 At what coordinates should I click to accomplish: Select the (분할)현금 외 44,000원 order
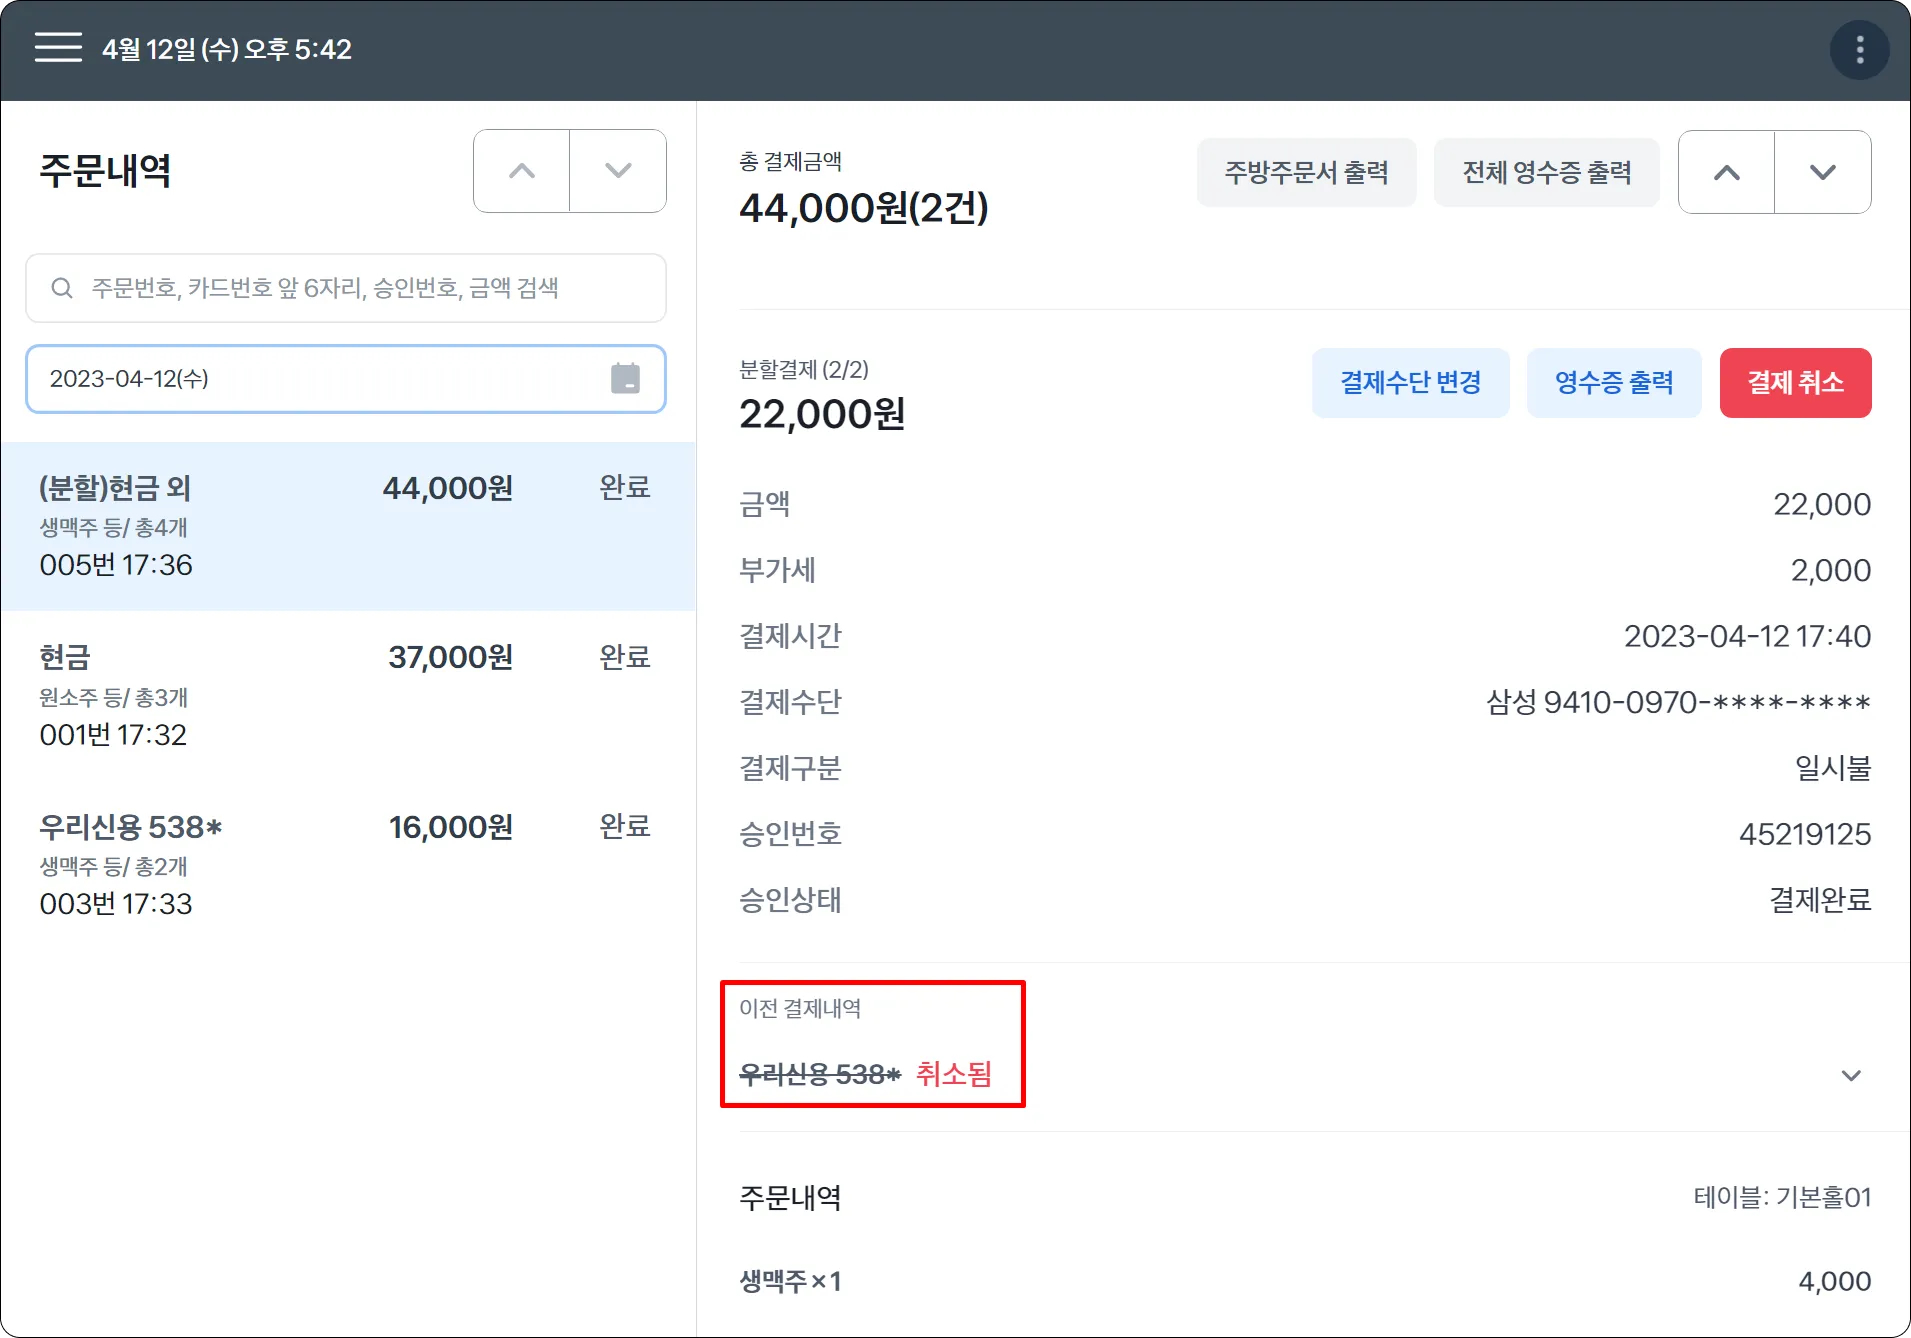(x=347, y=526)
